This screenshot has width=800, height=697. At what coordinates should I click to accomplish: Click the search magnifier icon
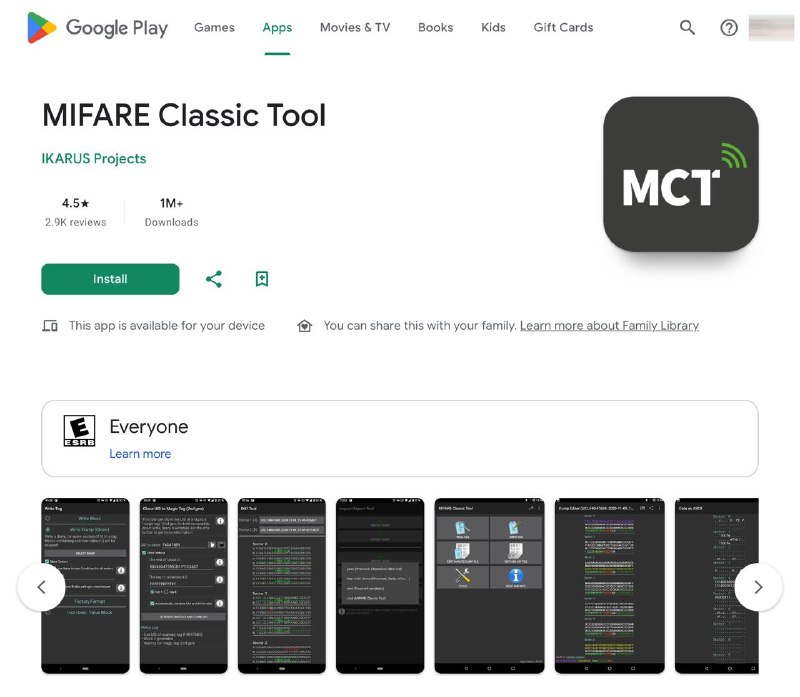pos(687,28)
